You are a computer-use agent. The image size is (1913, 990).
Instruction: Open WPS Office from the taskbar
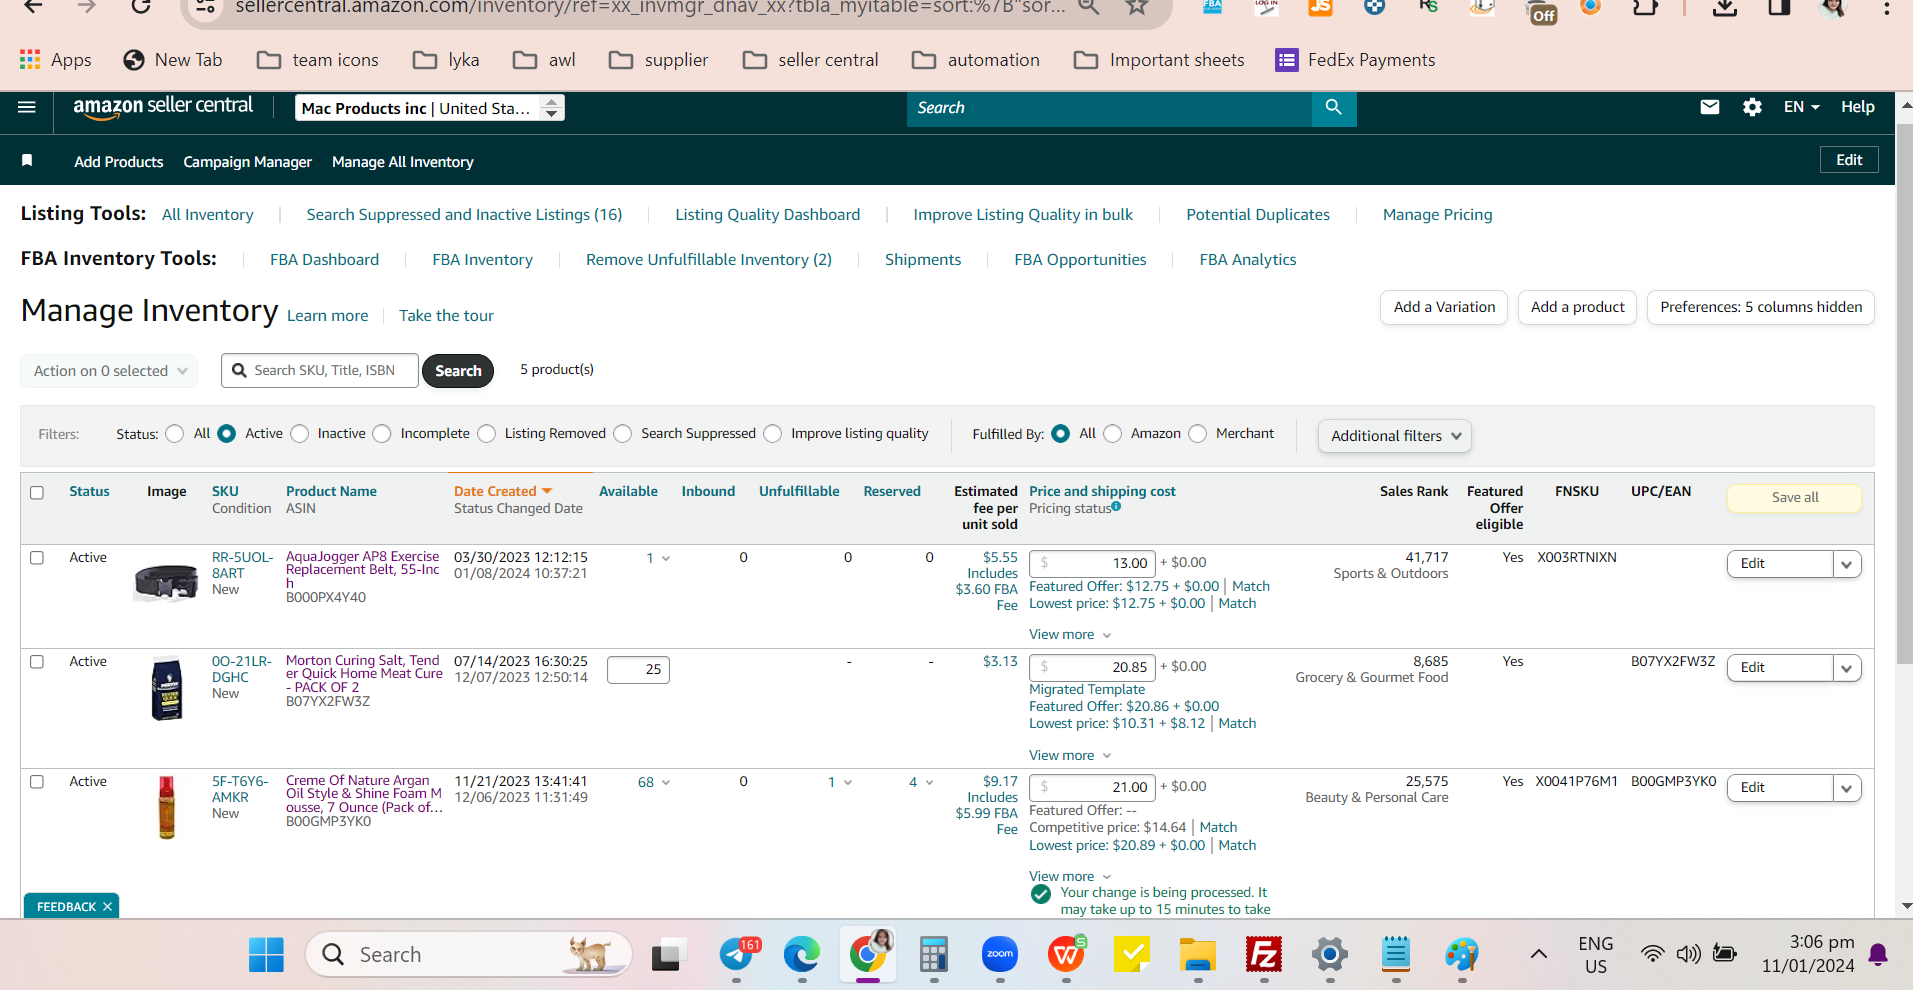tap(1066, 955)
